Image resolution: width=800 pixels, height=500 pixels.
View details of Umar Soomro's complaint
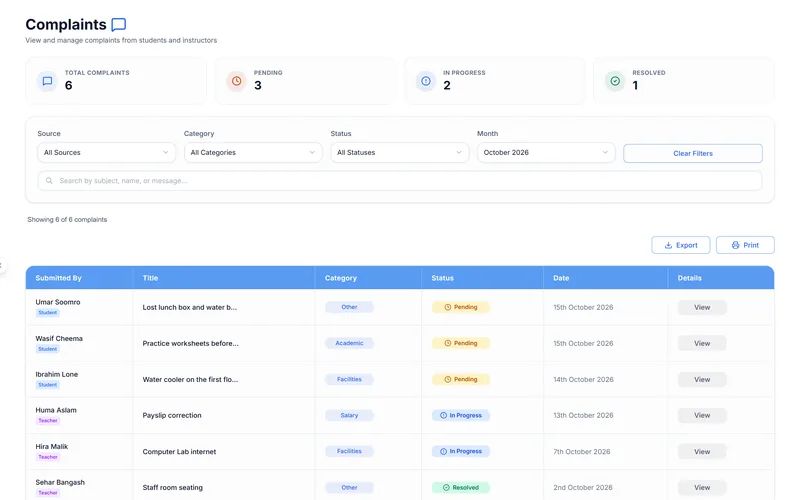pos(702,307)
